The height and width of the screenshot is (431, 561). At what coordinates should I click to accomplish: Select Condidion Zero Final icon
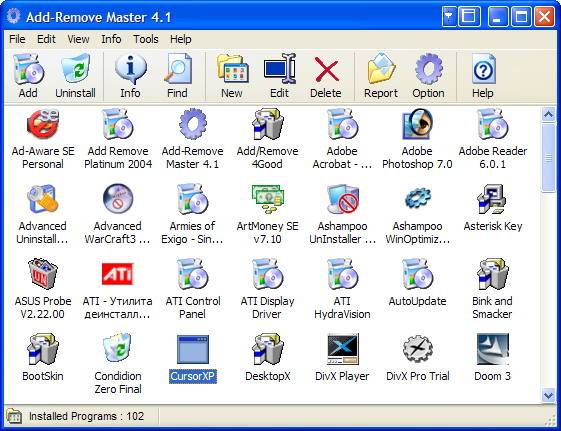[118, 348]
